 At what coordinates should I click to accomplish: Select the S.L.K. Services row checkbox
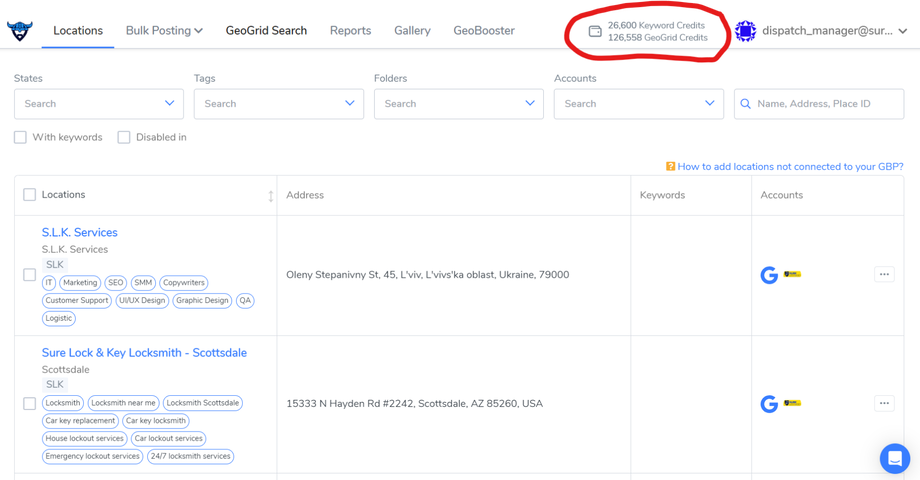(x=29, y=275)
